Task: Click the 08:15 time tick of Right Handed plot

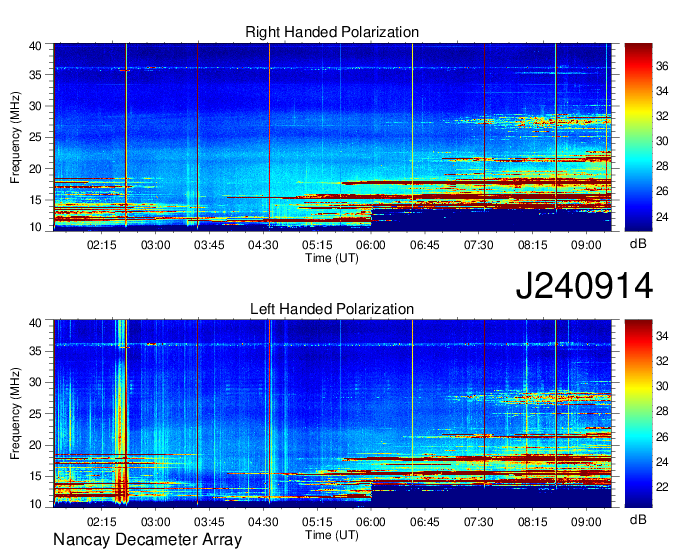Action: click(533, 245)
